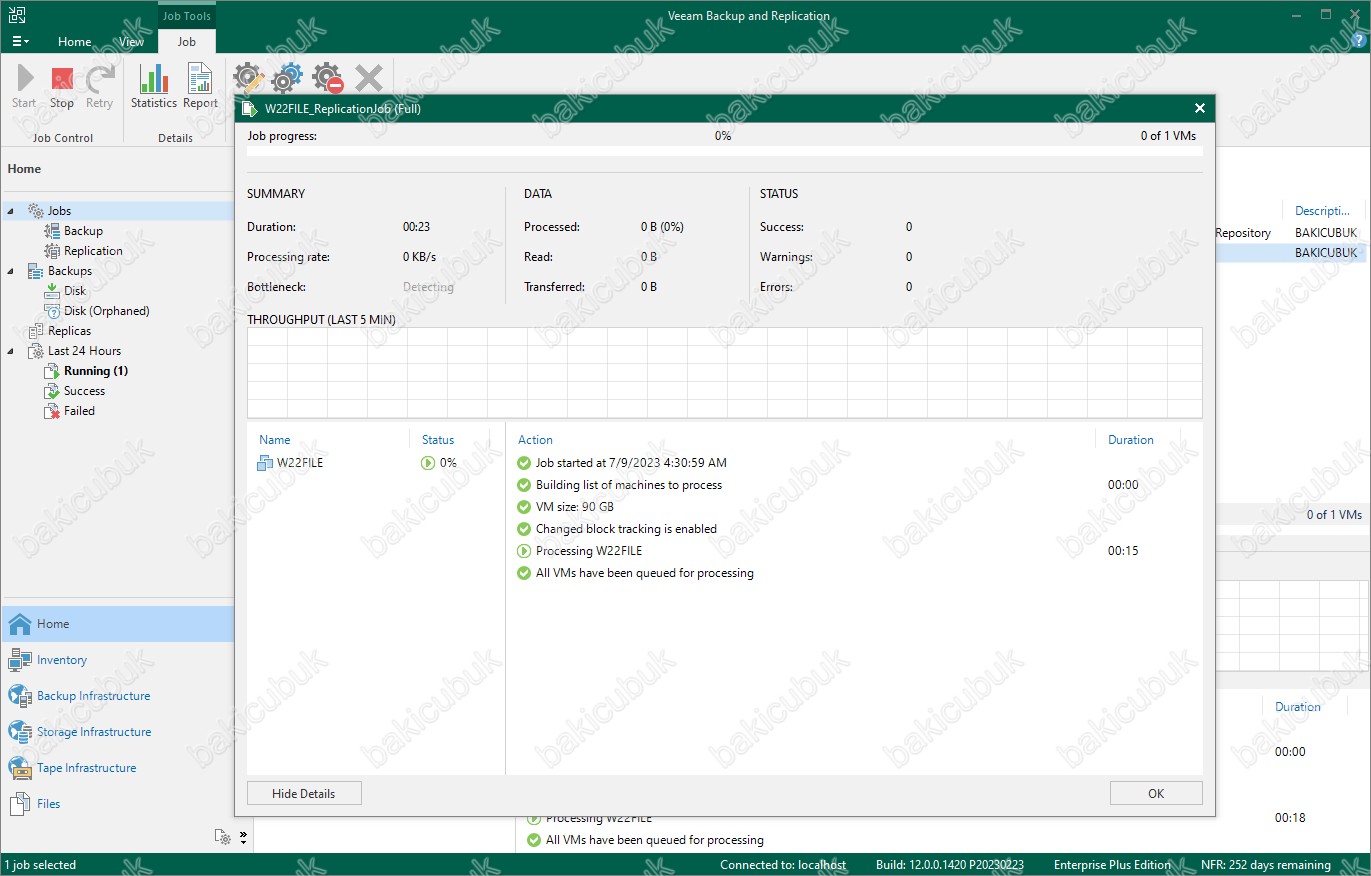Viewport: 1371px width, 876px height.
Task: Click the selected BAKICUBUK row in the background window
Action: [1291, 253]
